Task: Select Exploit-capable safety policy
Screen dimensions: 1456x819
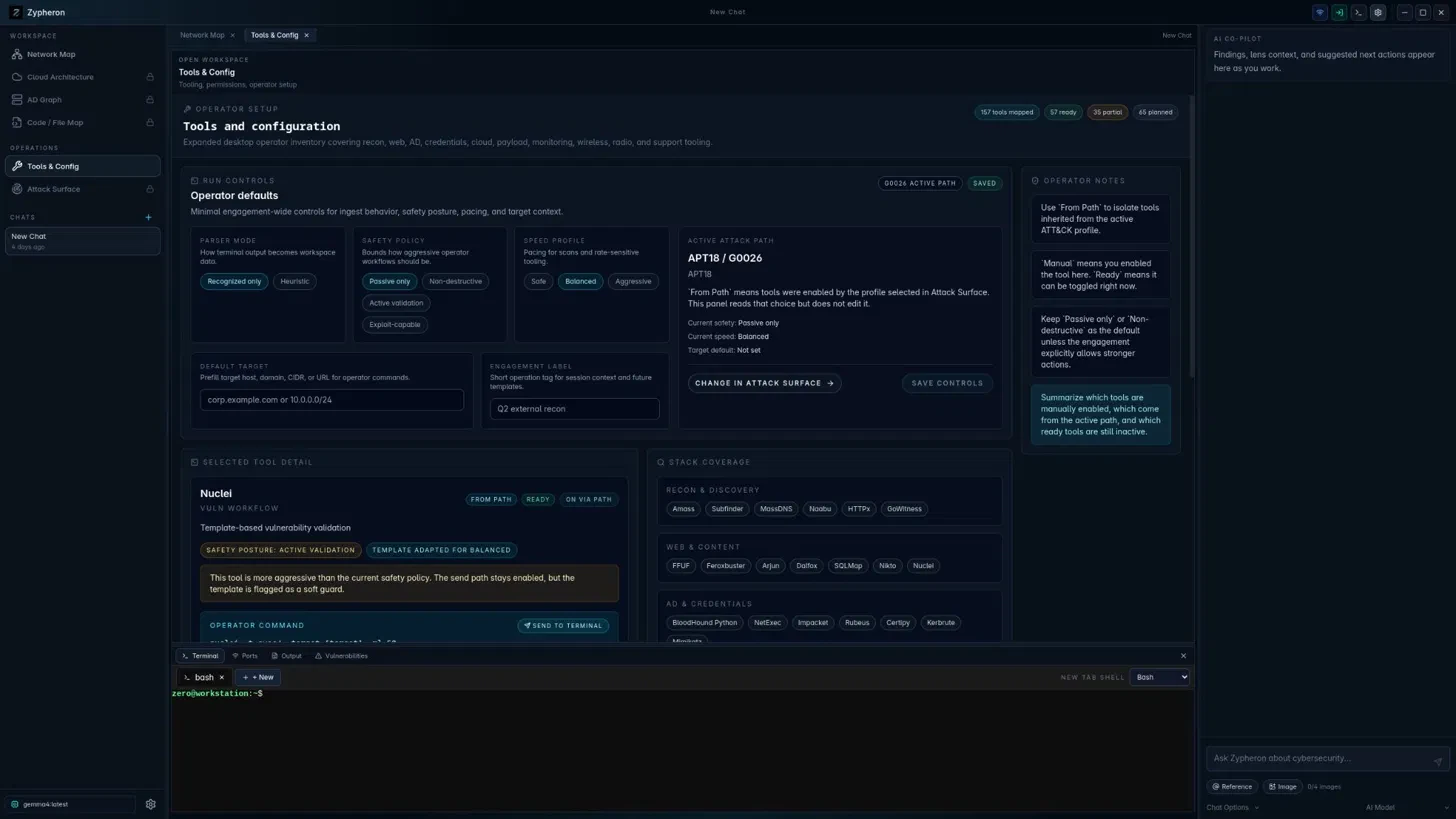Action: 395,325
